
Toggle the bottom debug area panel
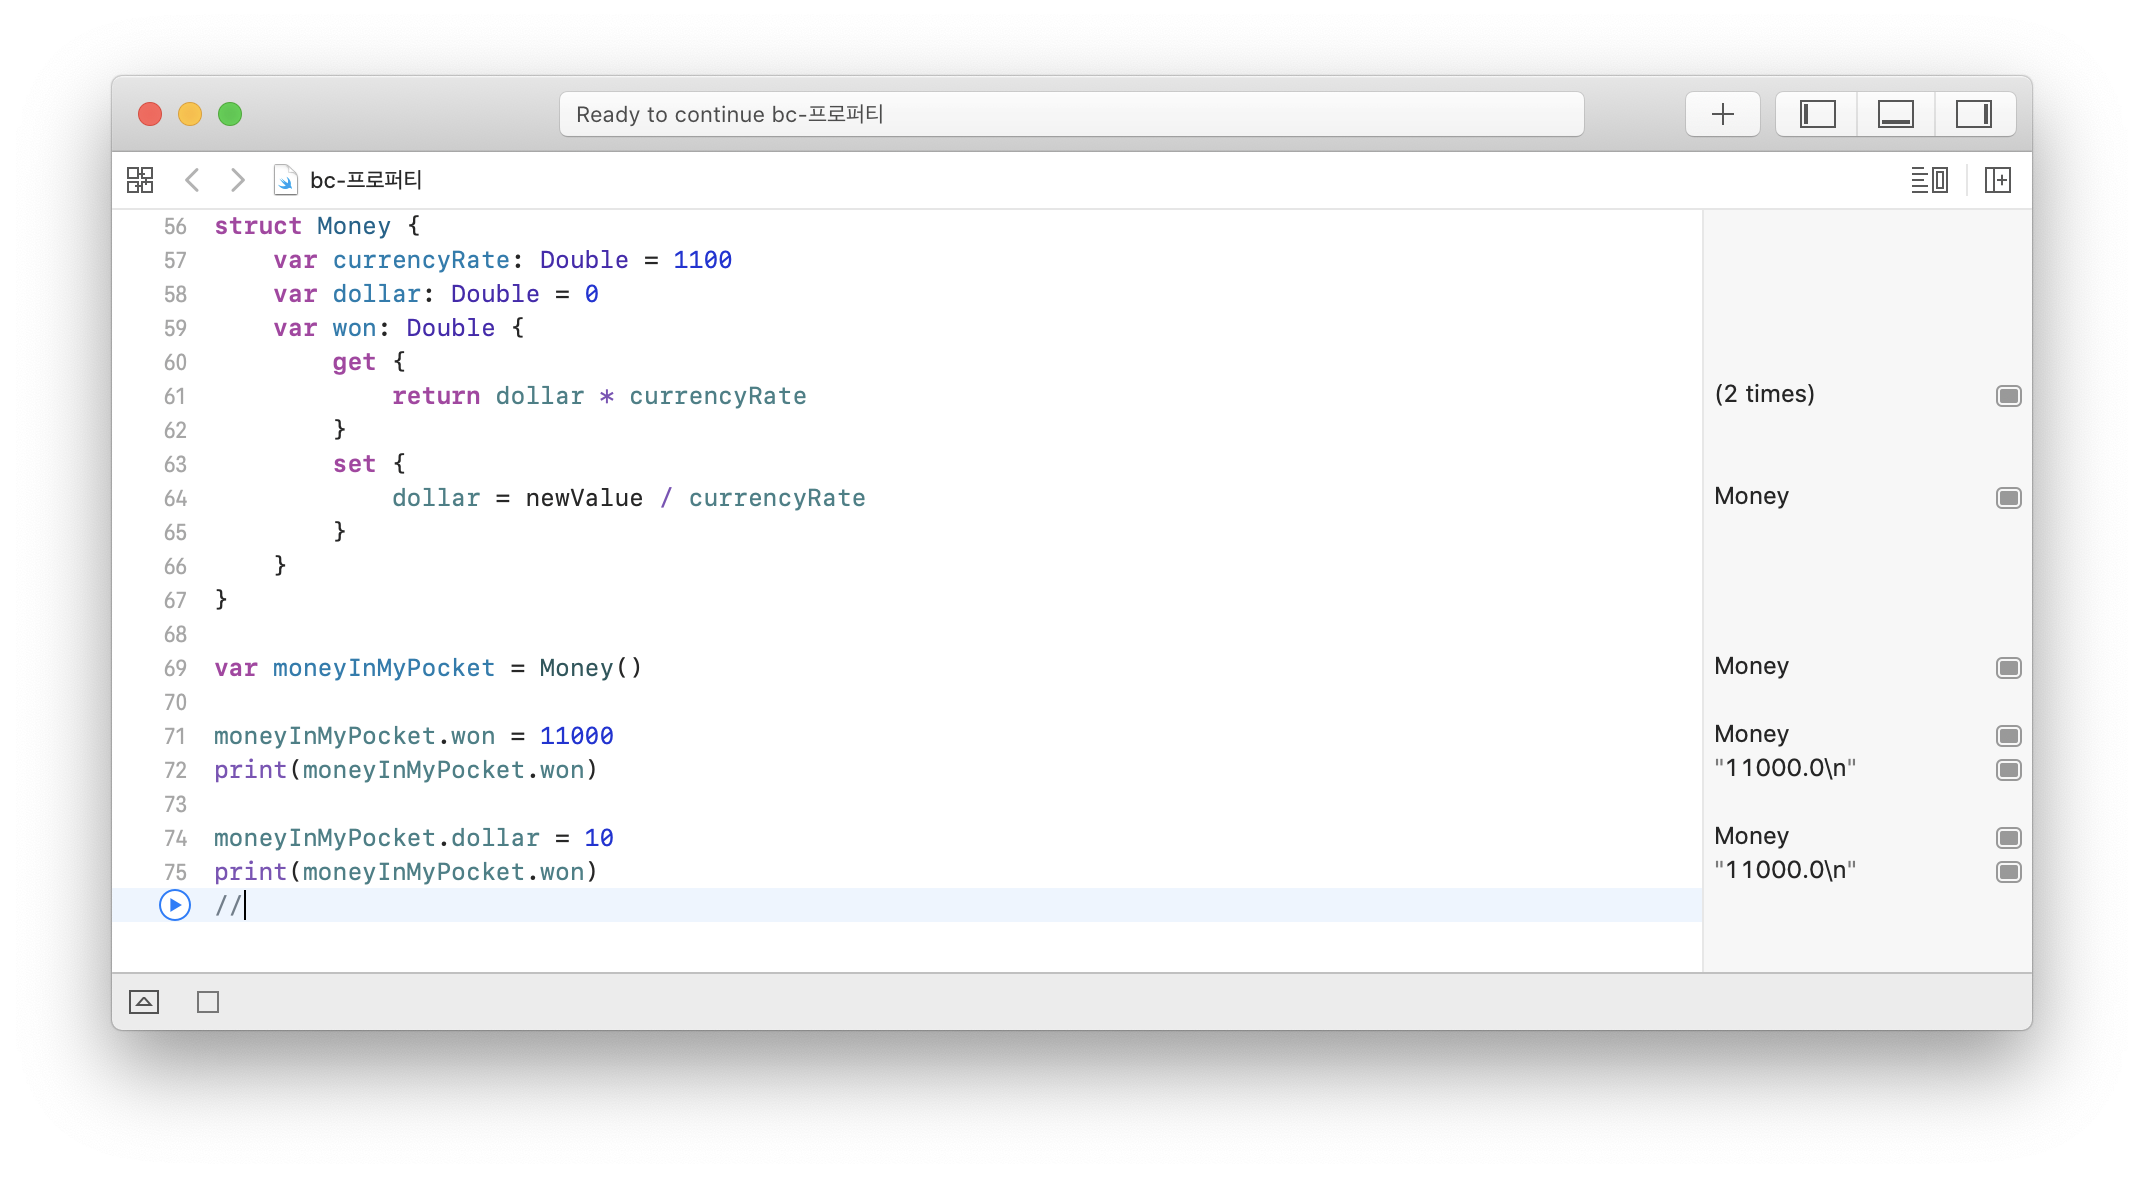click(1895, 114)
